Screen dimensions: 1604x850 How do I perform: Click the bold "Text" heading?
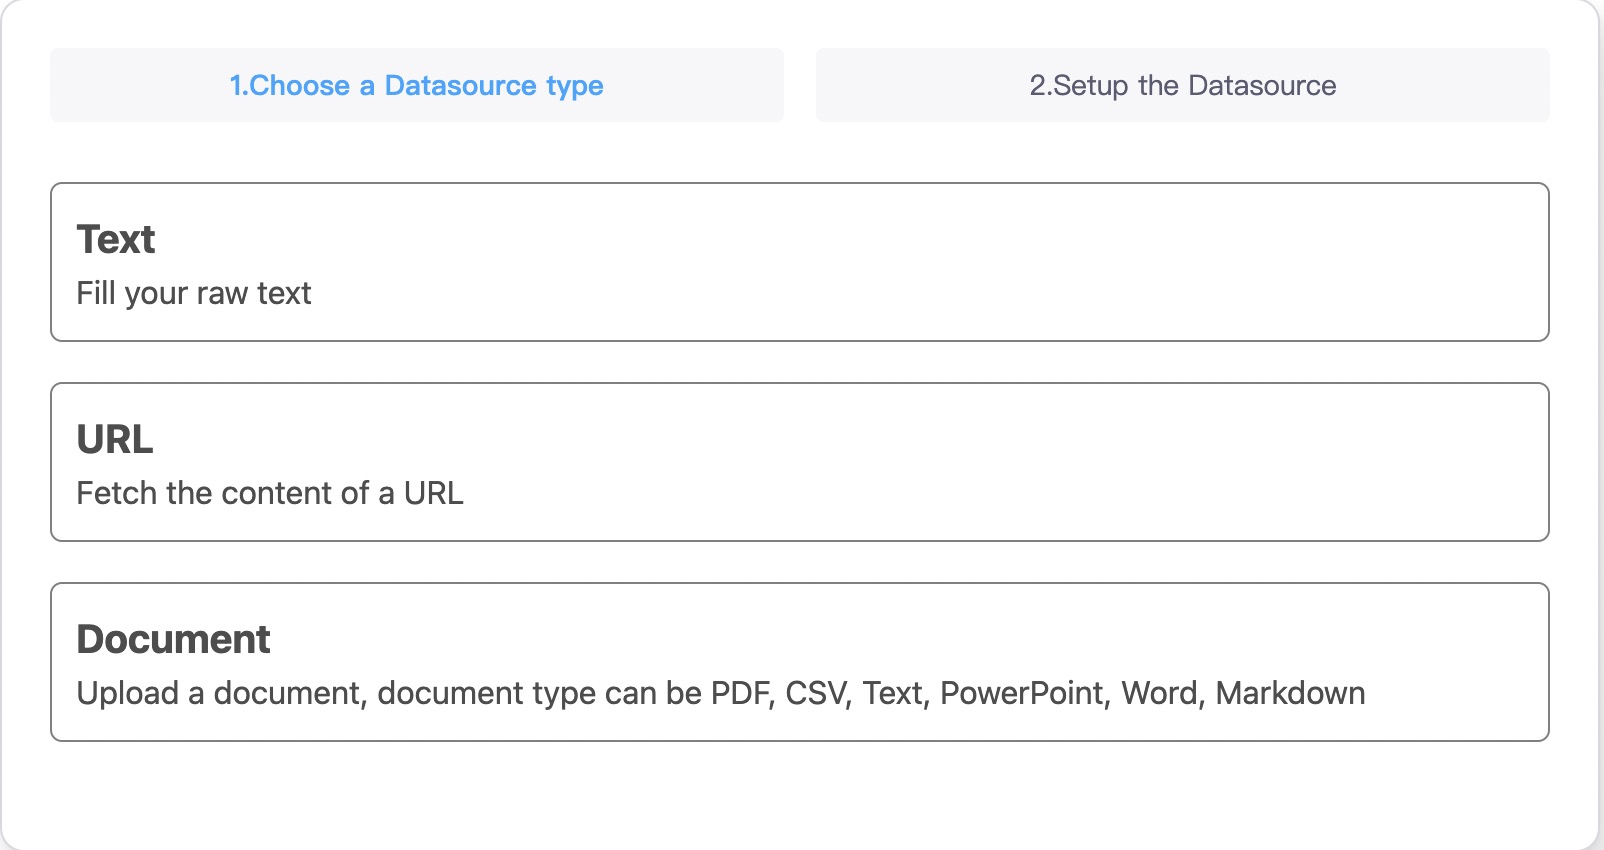click(116, 240)
